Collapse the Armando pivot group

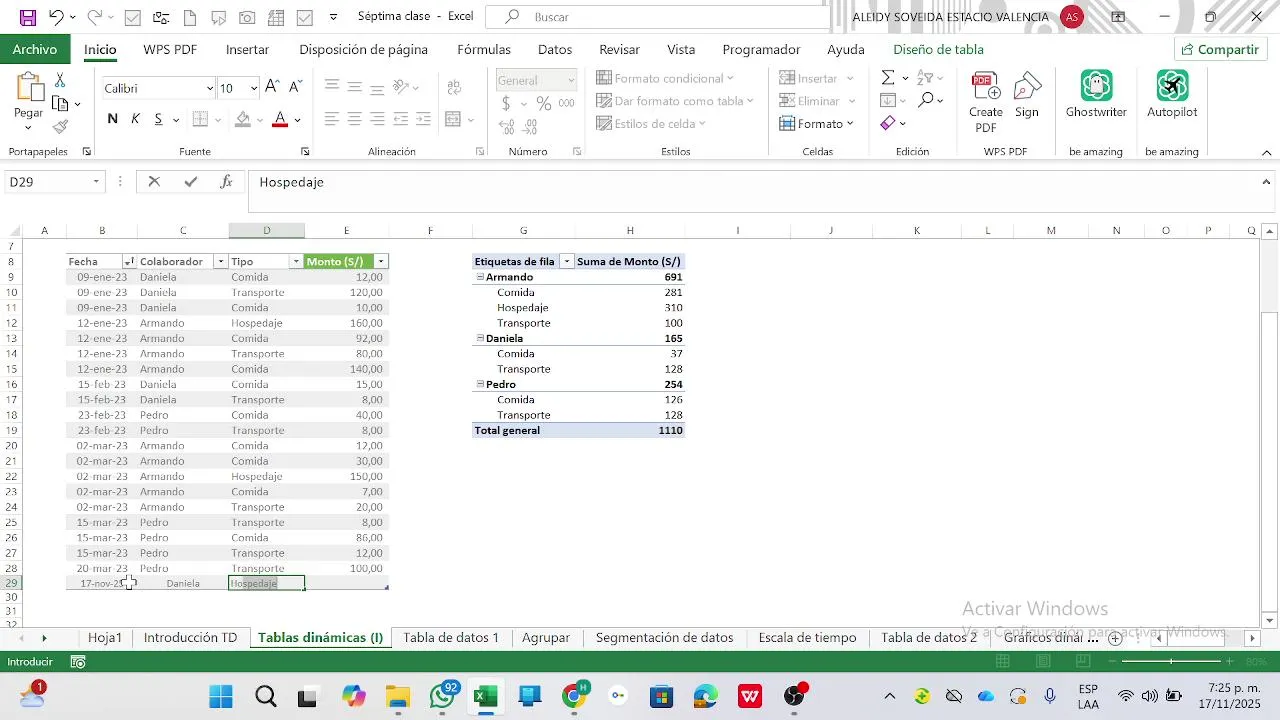[x=480, y=277]
